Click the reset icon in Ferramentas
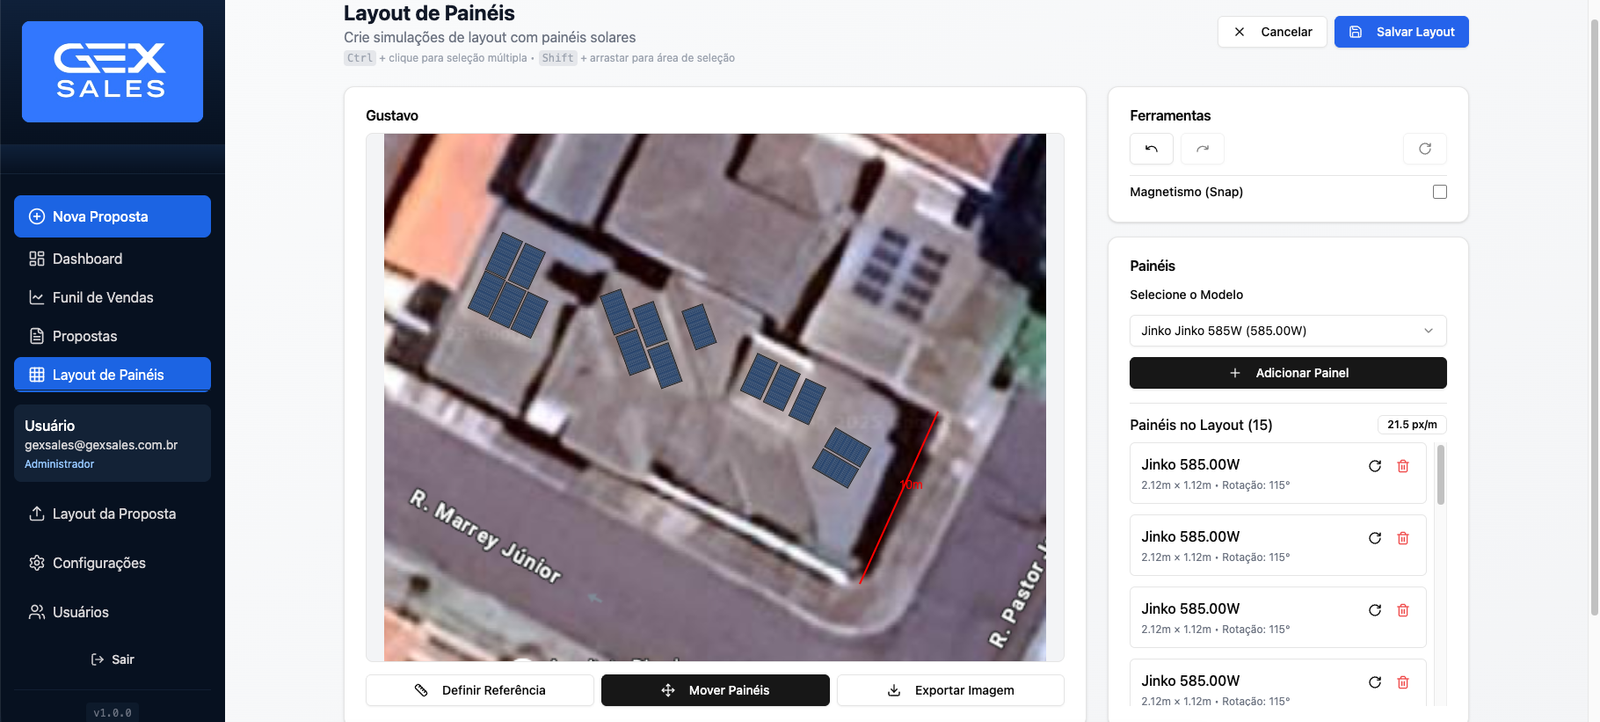The image size is (1600, 722). [1424, 149]
